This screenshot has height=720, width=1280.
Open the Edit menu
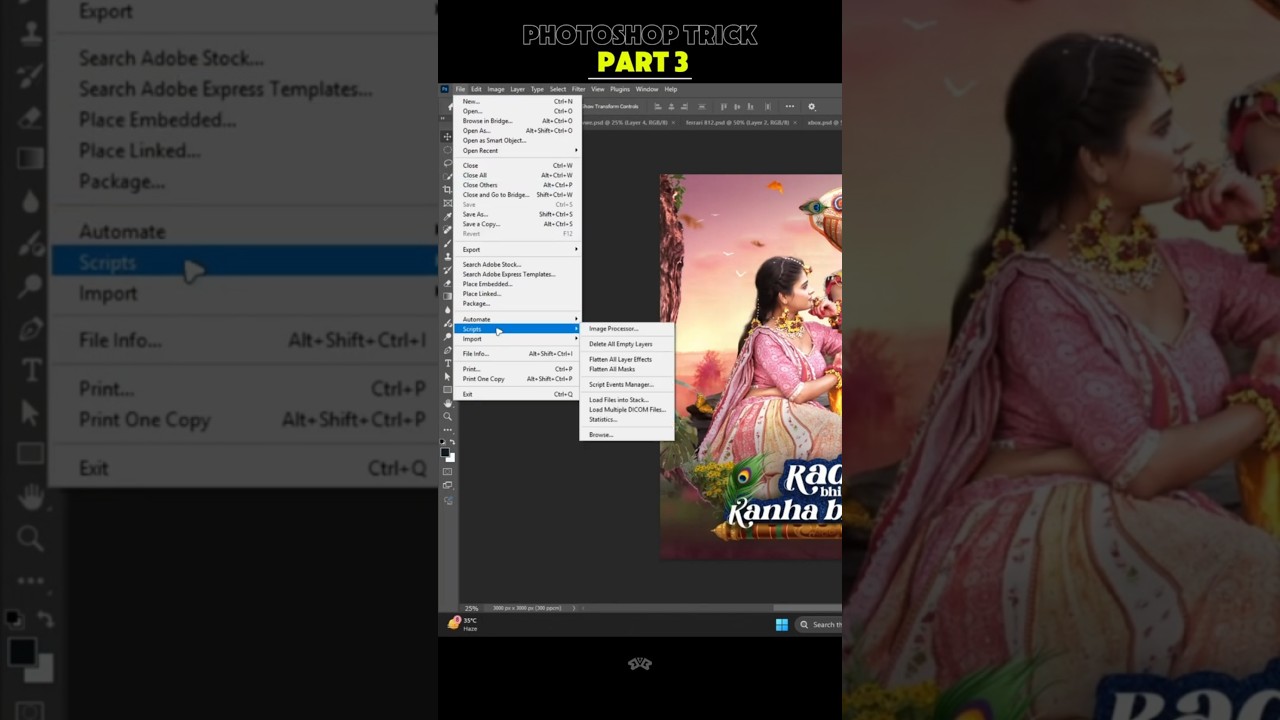coord(476,89)
